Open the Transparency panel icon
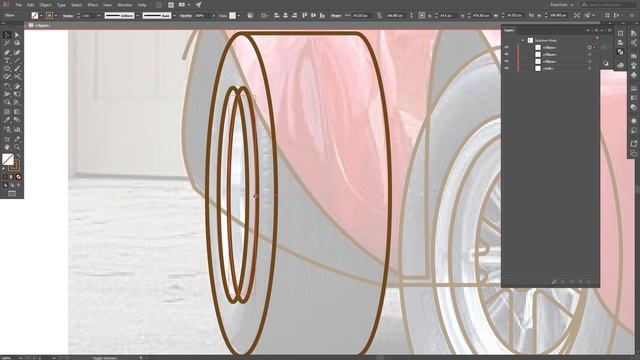The image size is (640, 360). click(633, 108)
